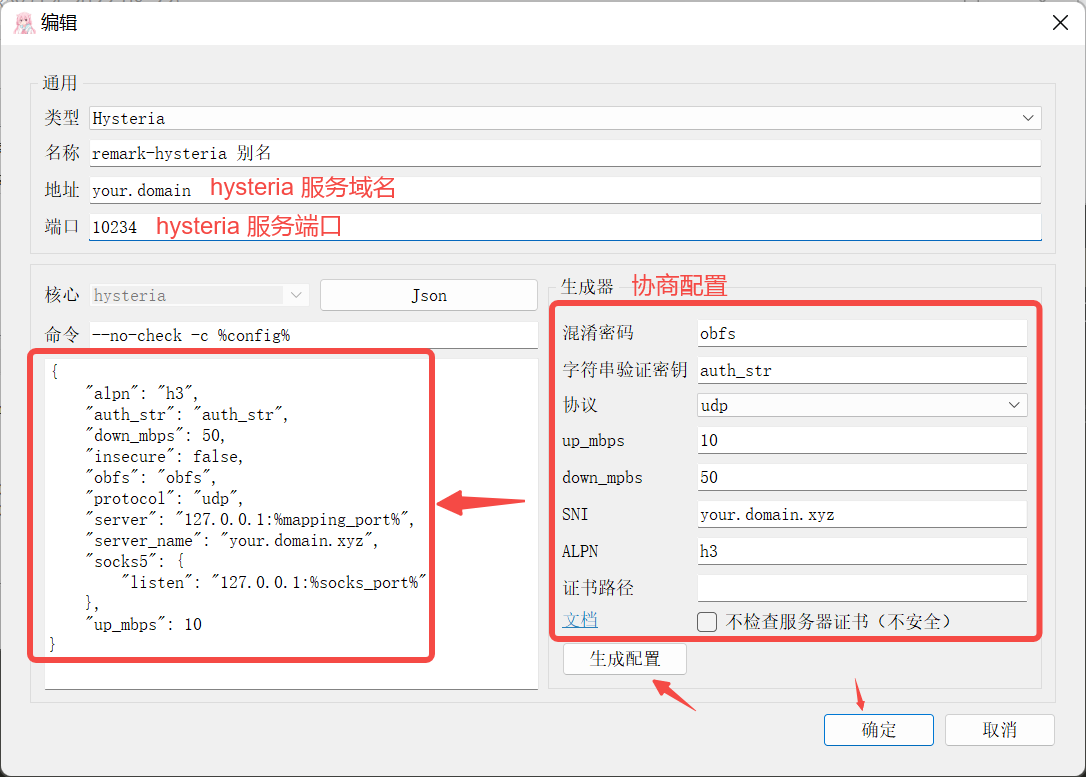Click the app icon in title bar
The width and height of the screenshot is (1086, 777).
(24, 23)
